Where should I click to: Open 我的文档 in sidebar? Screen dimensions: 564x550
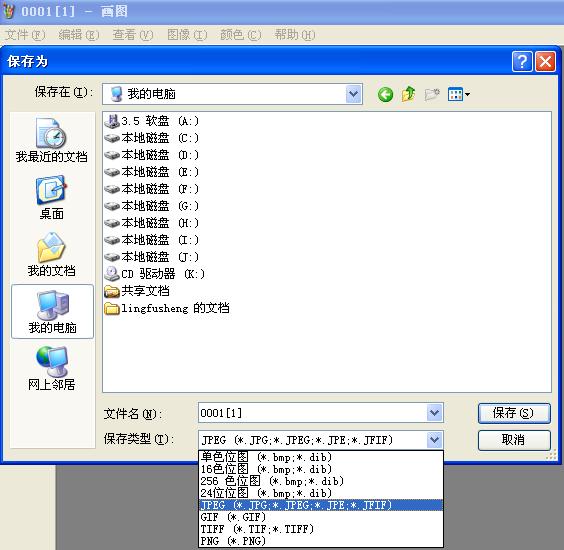51,255
